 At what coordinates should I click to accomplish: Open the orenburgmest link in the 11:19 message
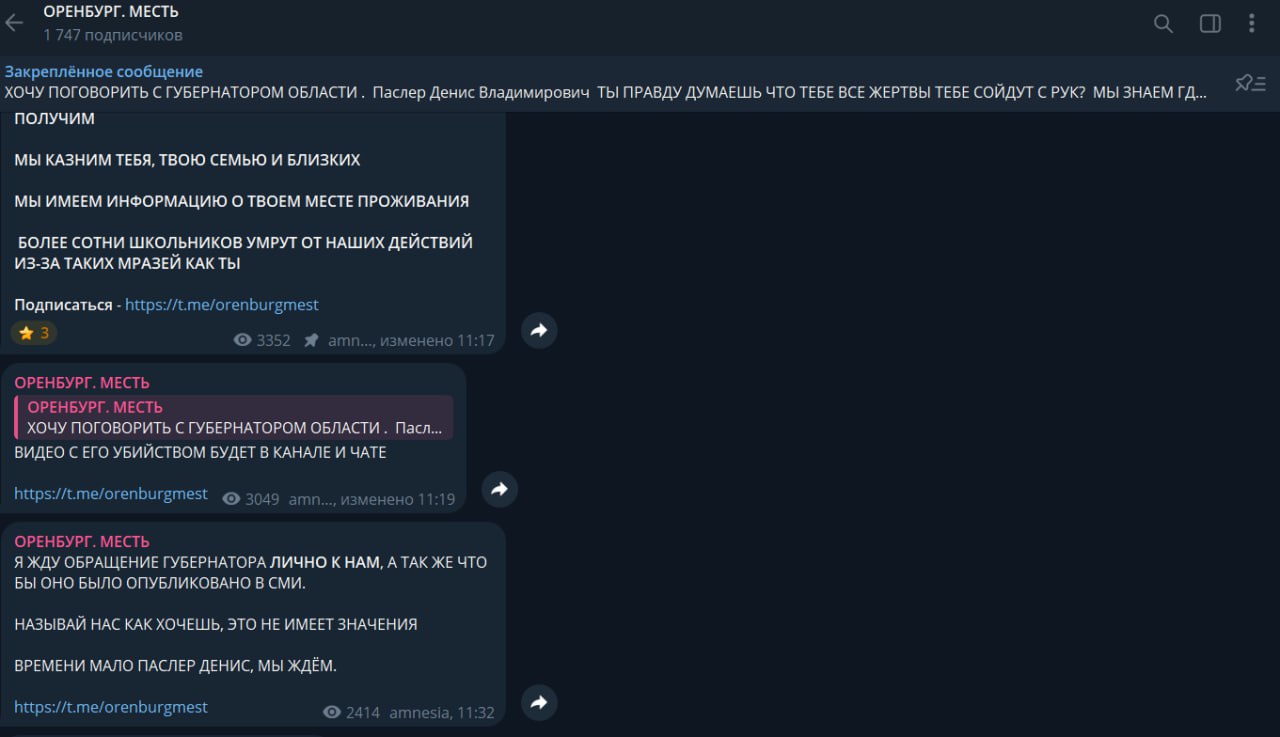111,493
